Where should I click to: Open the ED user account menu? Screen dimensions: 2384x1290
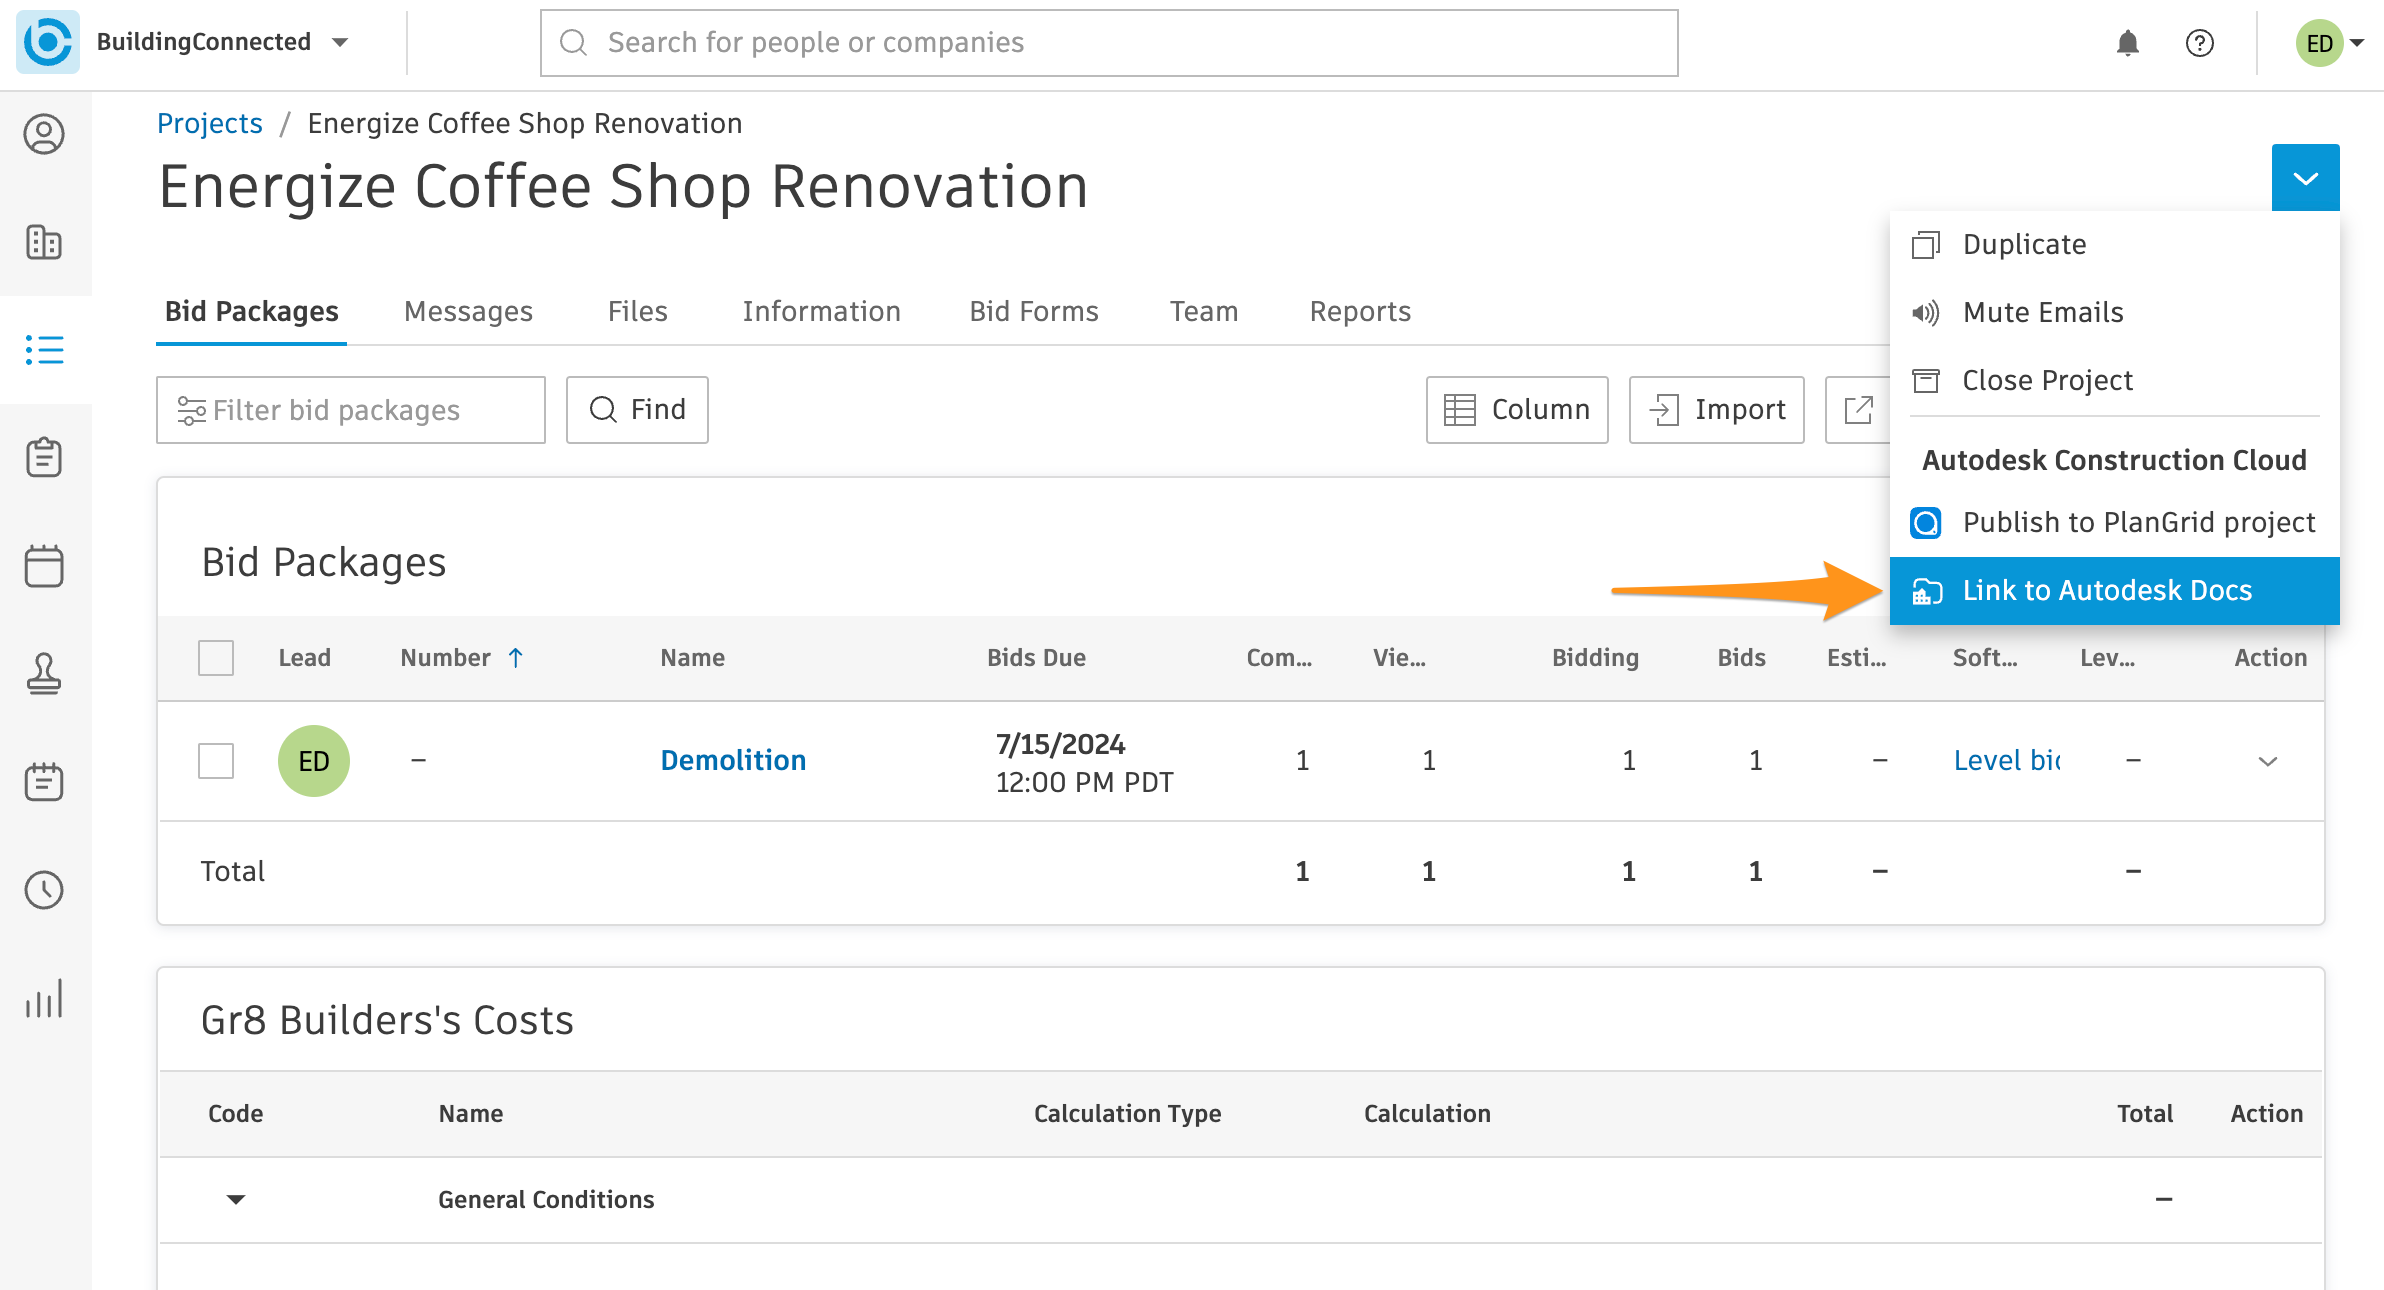click(2329, 43)
